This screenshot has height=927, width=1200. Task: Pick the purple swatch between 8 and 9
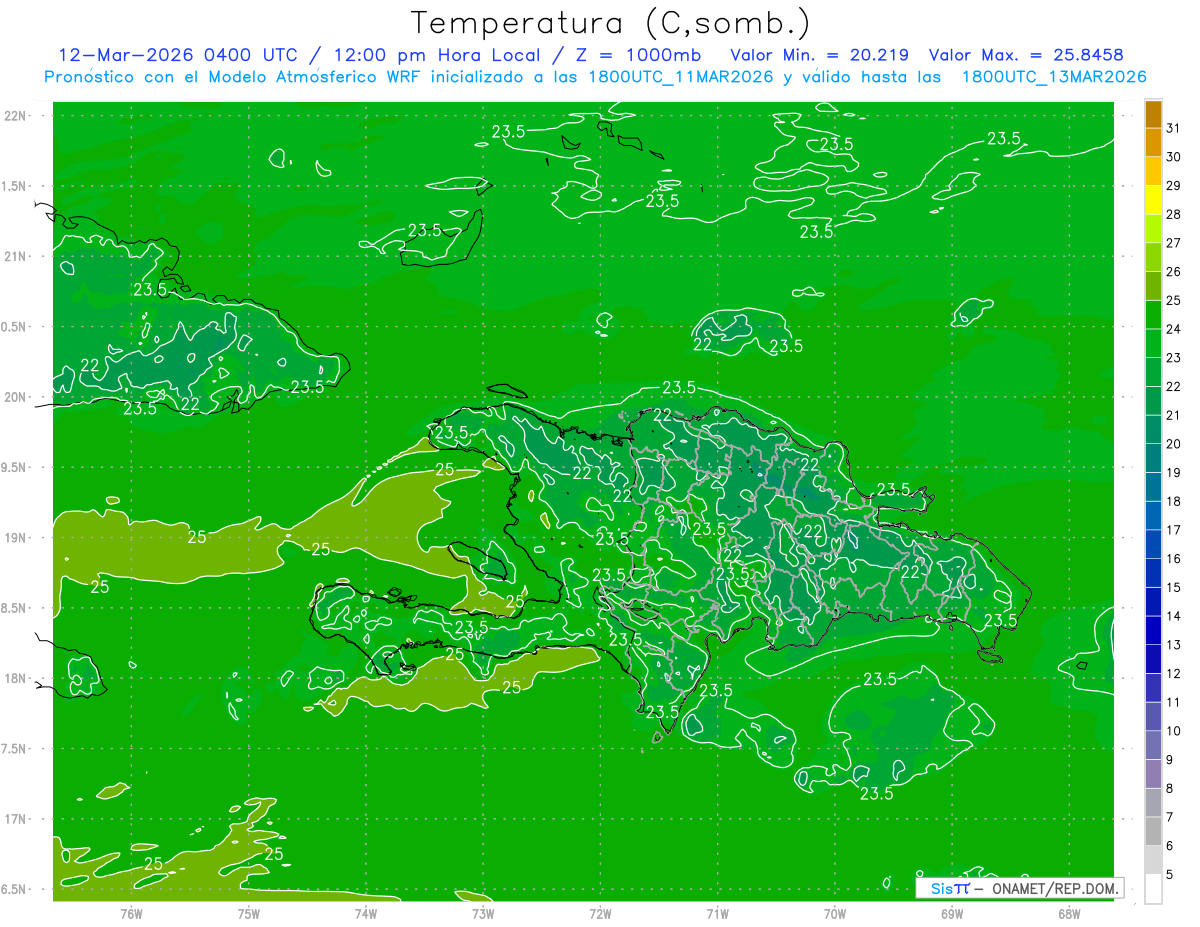(x=1153, y=773)
